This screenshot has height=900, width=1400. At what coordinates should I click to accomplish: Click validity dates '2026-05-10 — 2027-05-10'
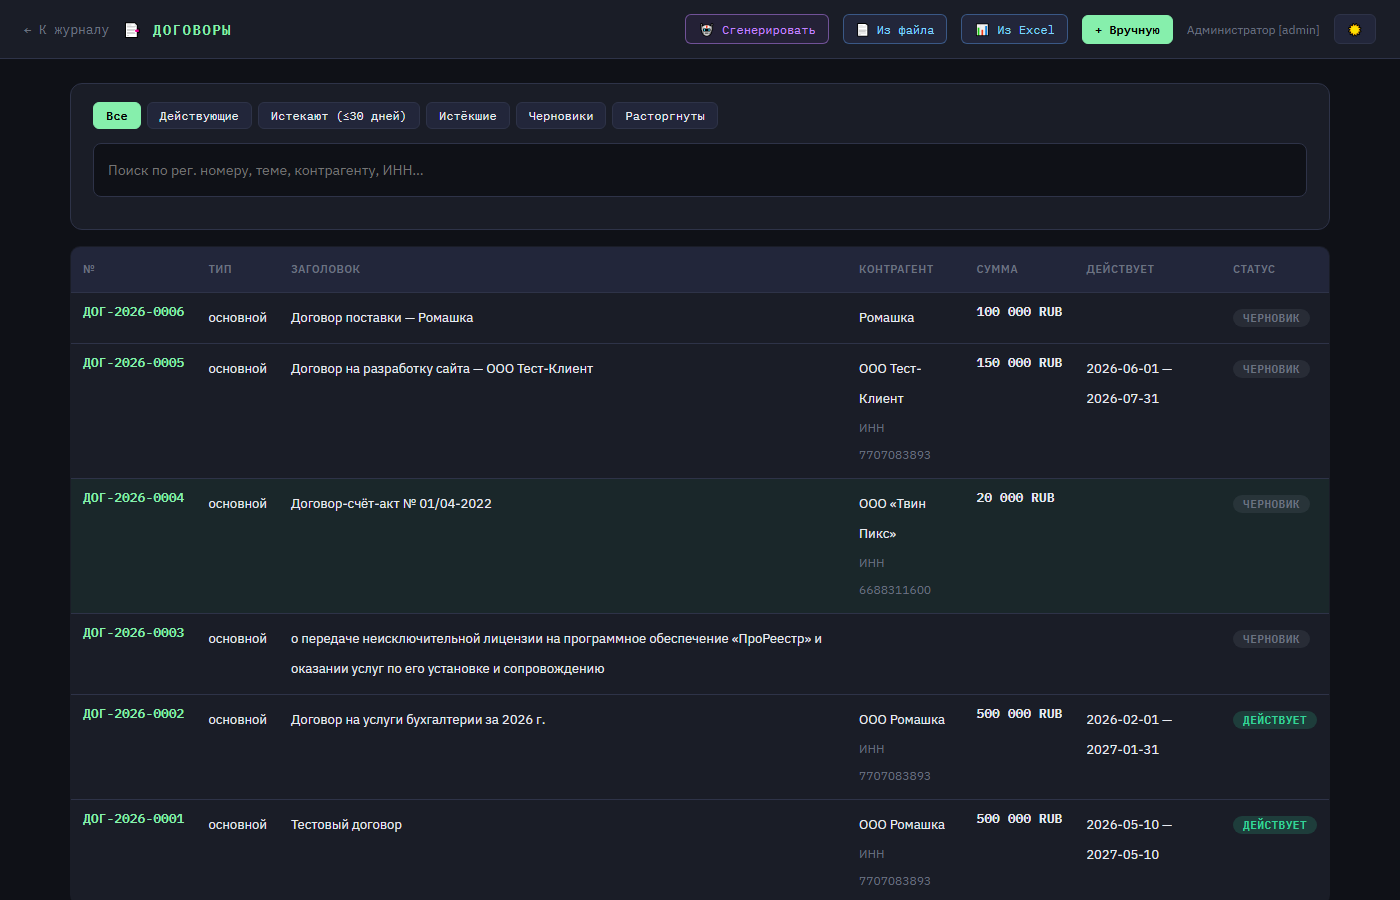[x=1129, y=840]
